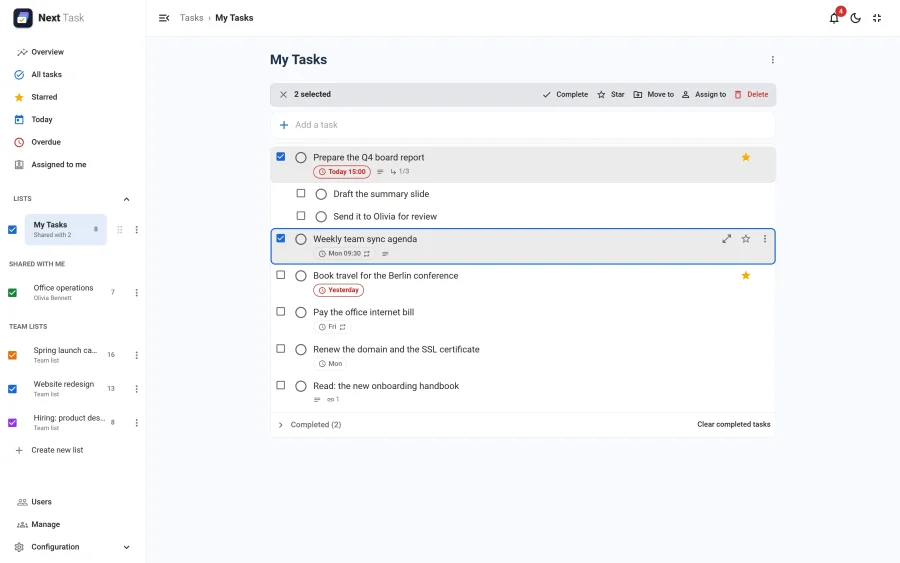Toggle Spring launch list orange checkbox
The width and height of the screenshot is (900, 563).
pyautogui.click(x=12, y=355)
